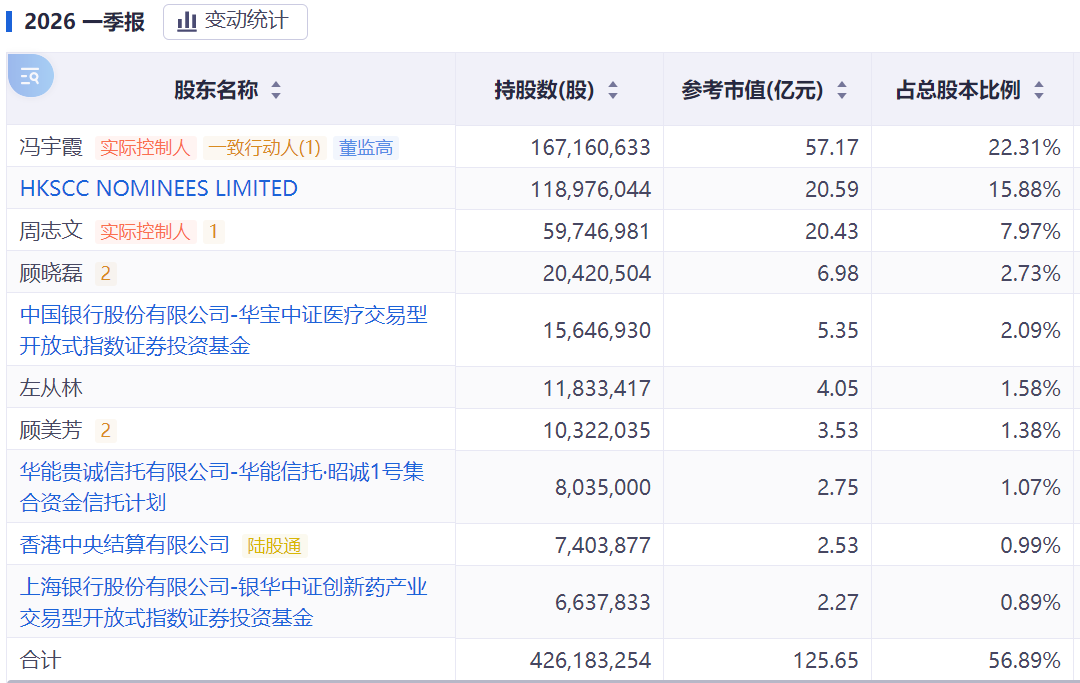
Task: Click the blue floating search list icon
Action: (30, 76)
